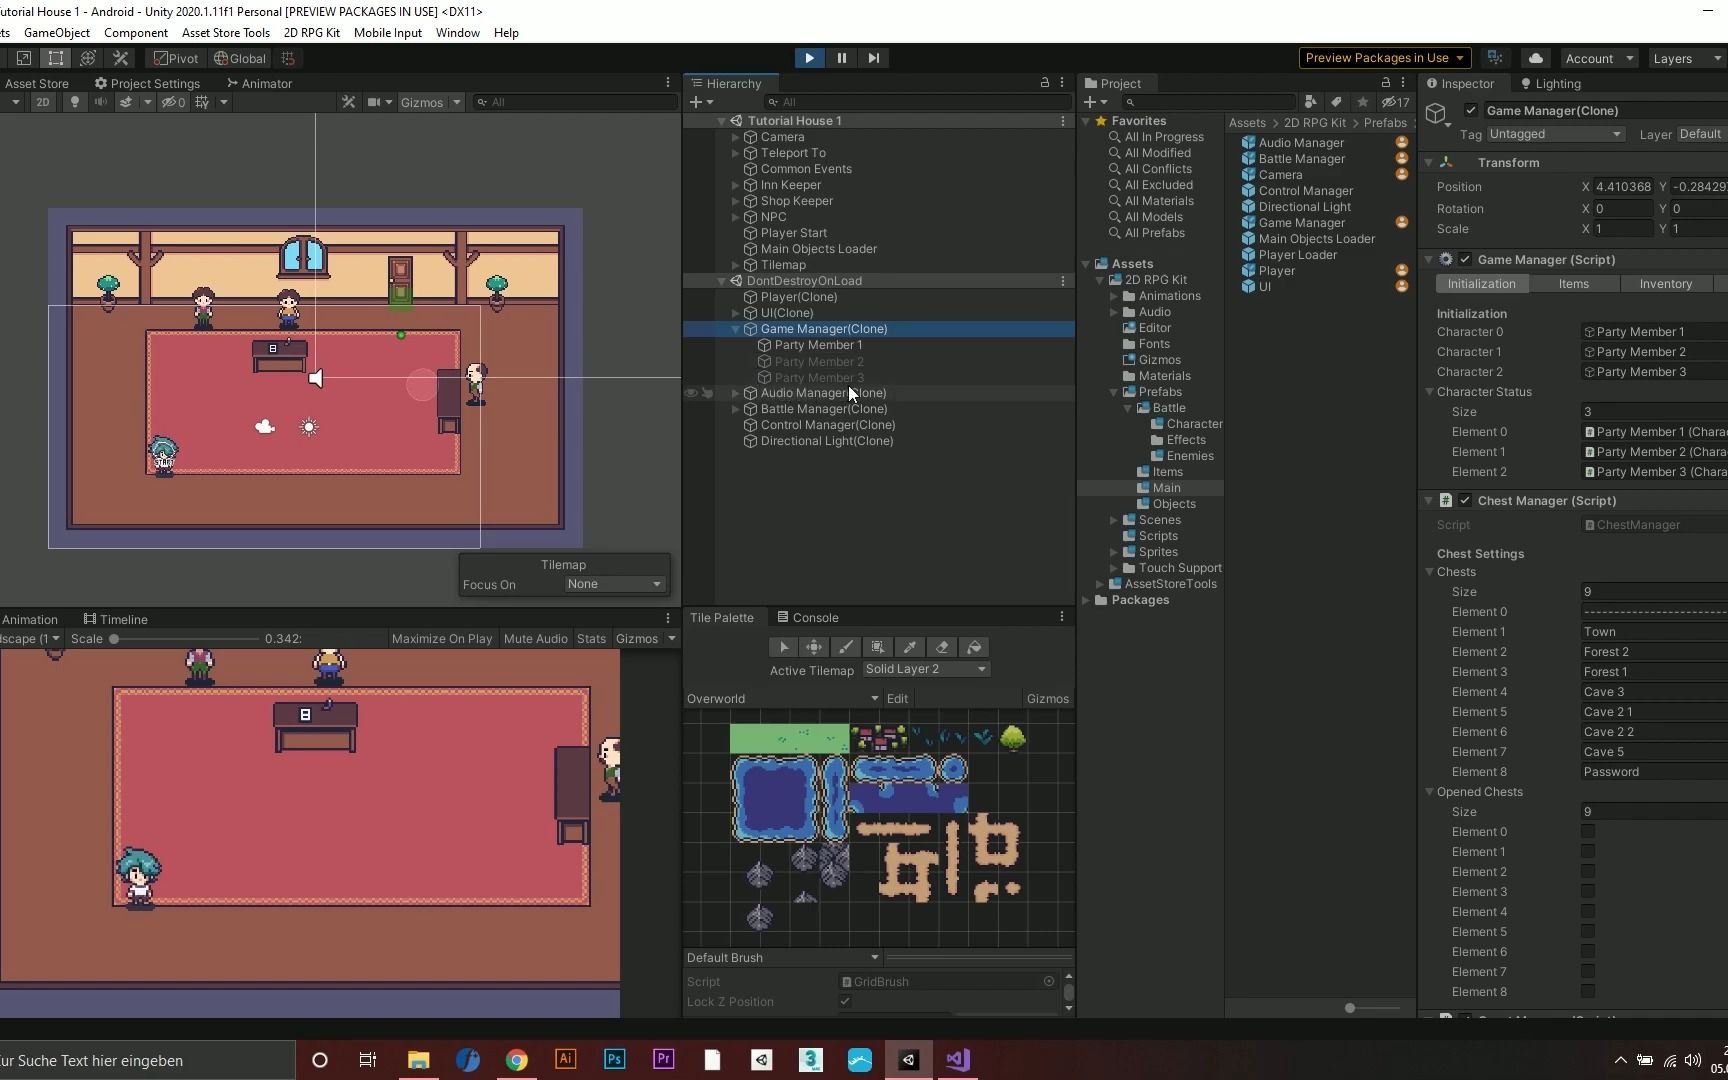
Task: Pick the Eyedropper tile picker tool
Action: [x=910, y=647]
